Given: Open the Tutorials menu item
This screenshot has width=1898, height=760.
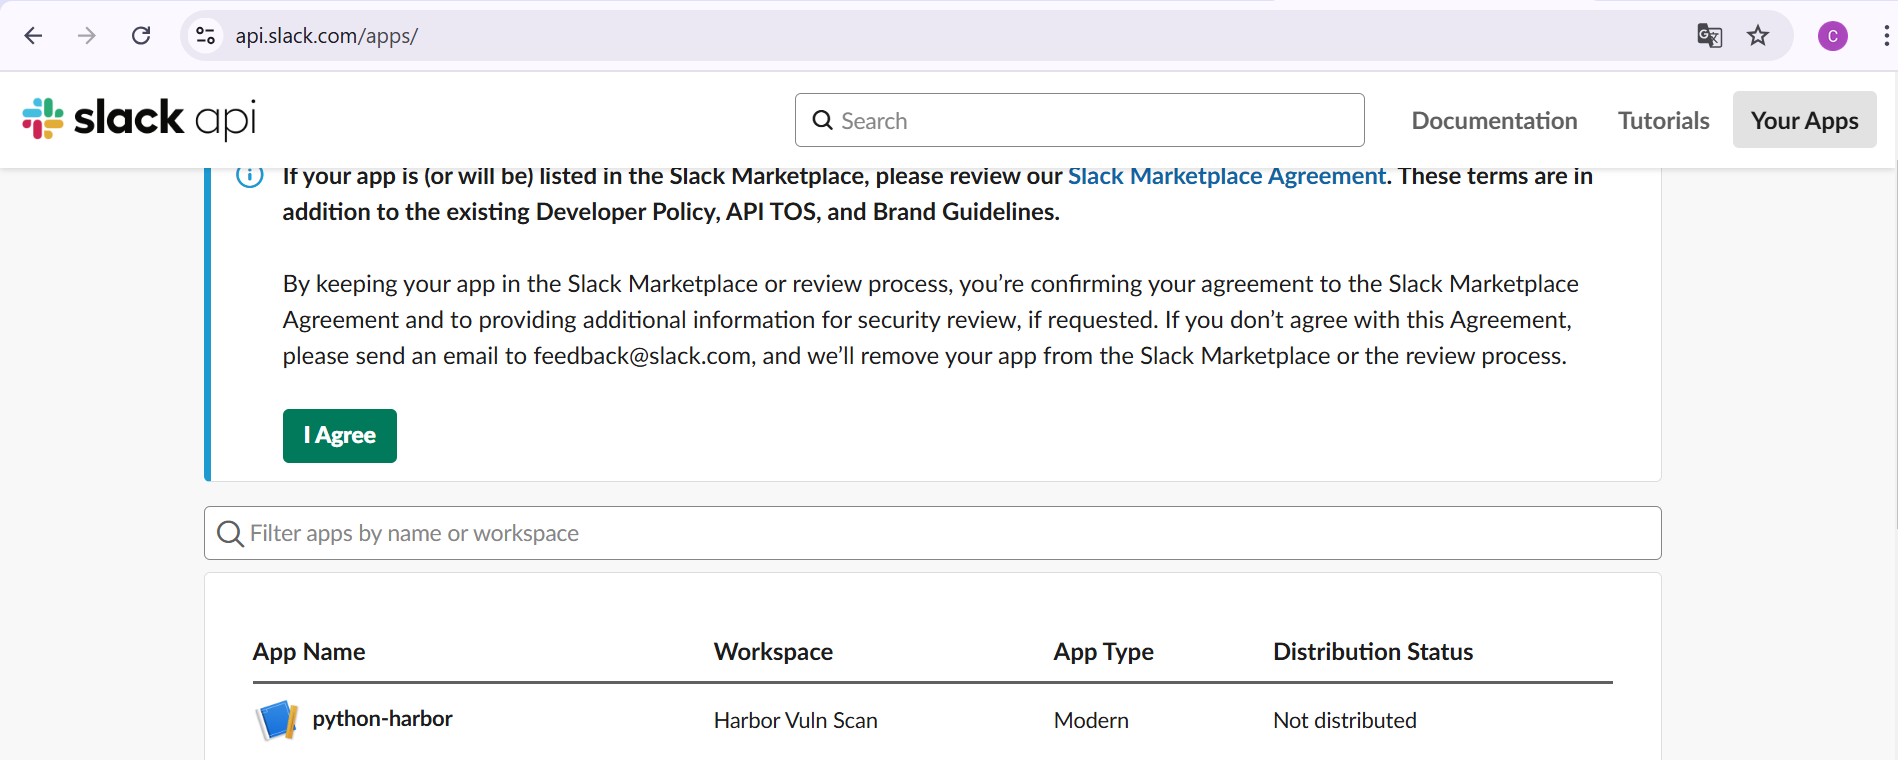Looking at the screenshot, I should 1663,120.
